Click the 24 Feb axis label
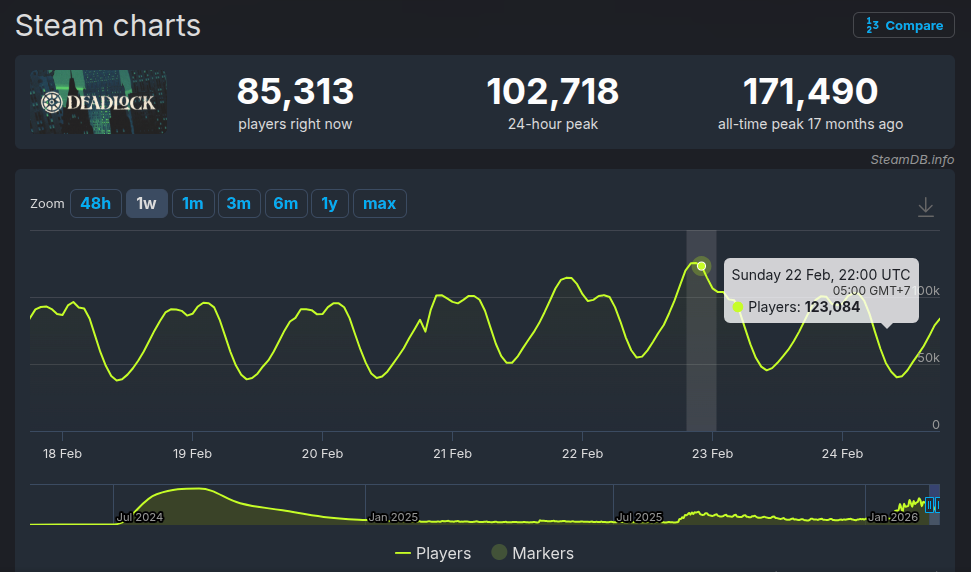Image resolution: width=971 pixels, height=572 pixels. tap(842, 454)
